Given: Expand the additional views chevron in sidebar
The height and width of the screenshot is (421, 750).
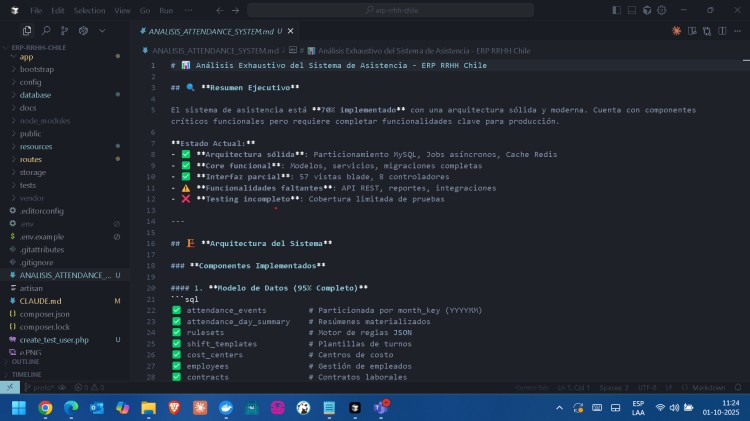Looking at the screenshot, I should pyautogui.click(x=102, y=31).
